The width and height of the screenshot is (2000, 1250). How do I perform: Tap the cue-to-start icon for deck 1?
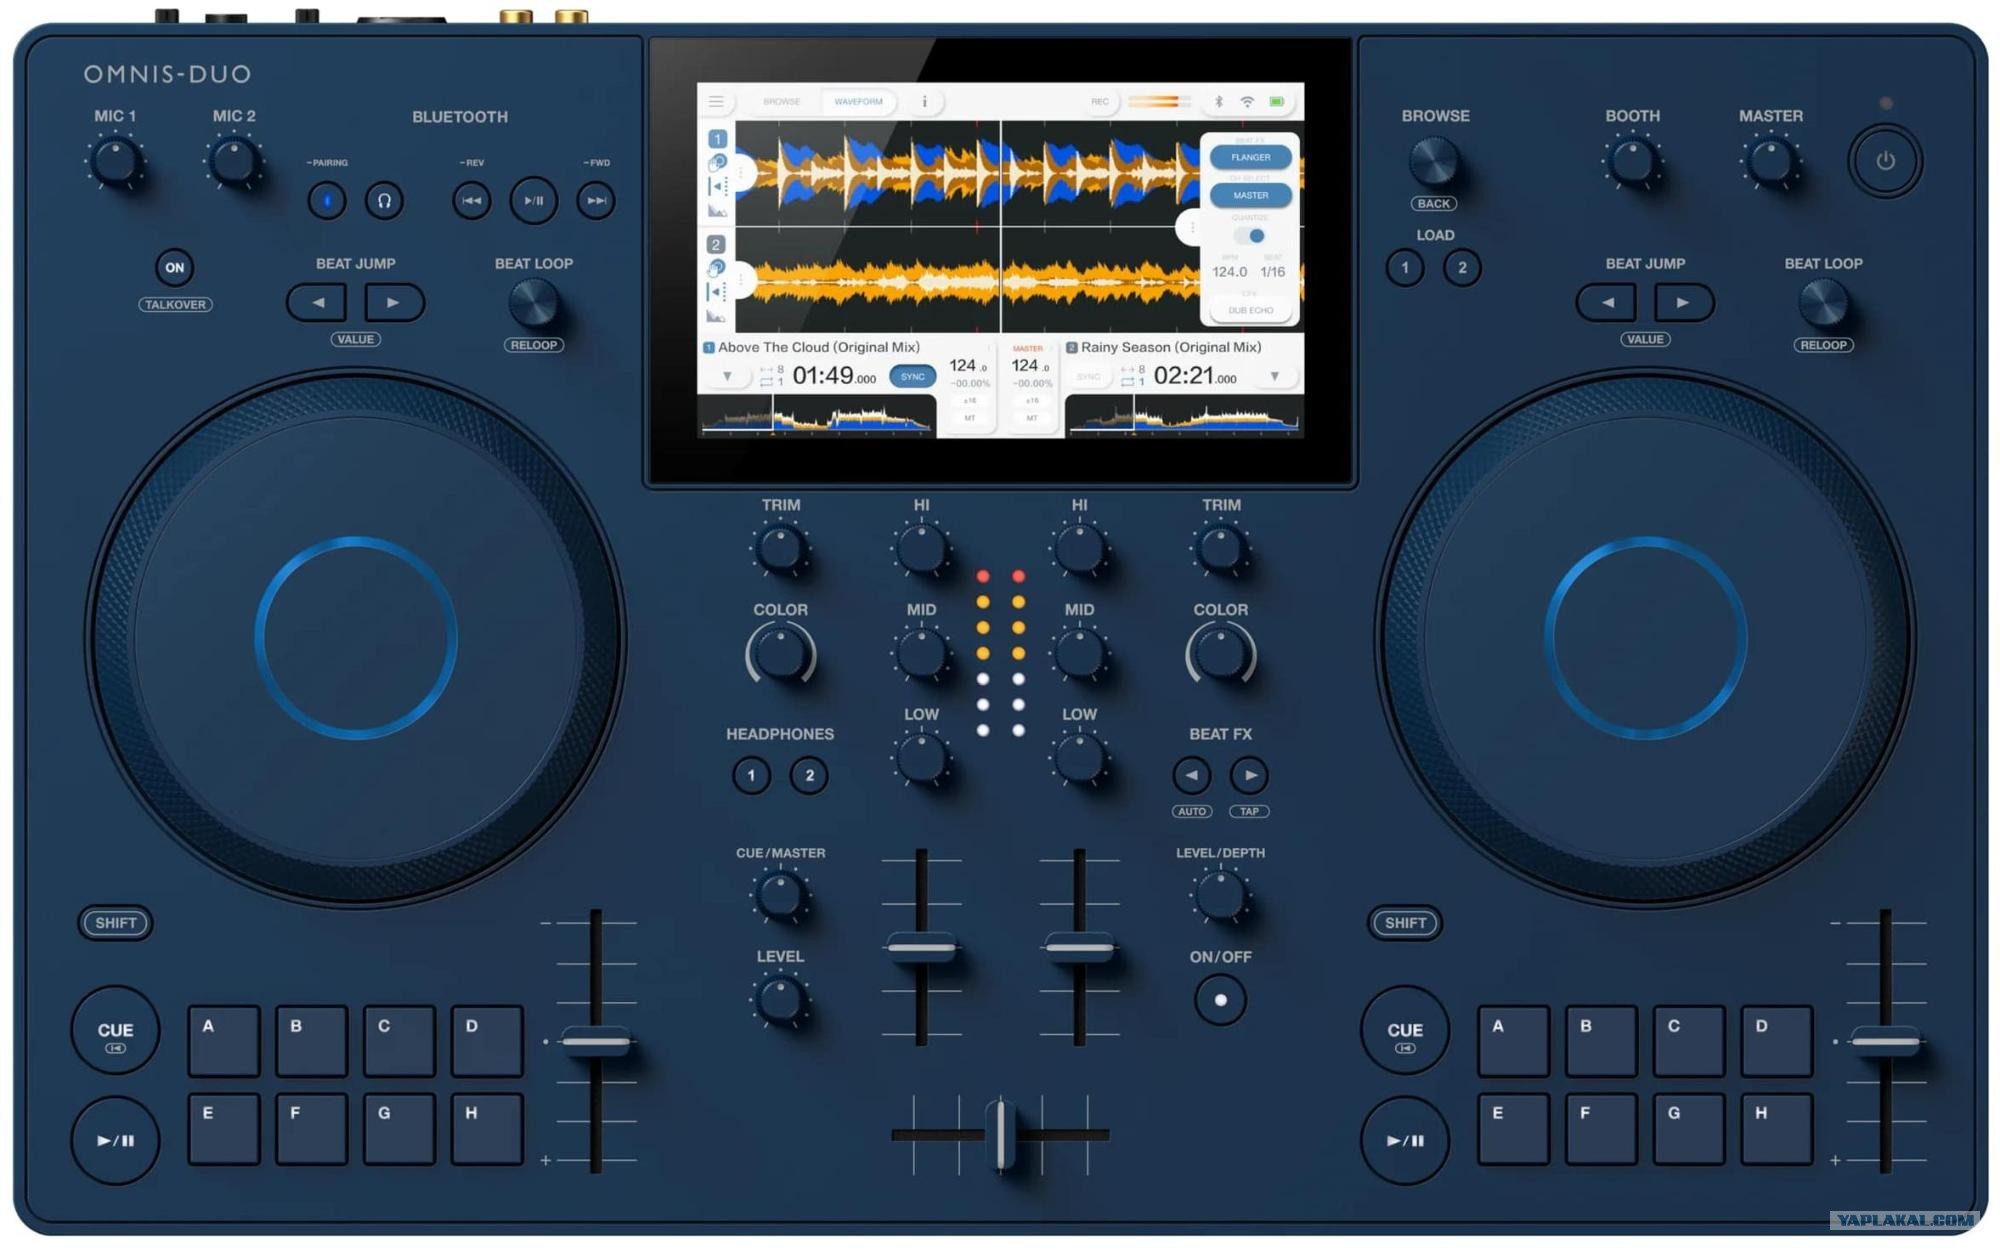(x=717, y=187)
